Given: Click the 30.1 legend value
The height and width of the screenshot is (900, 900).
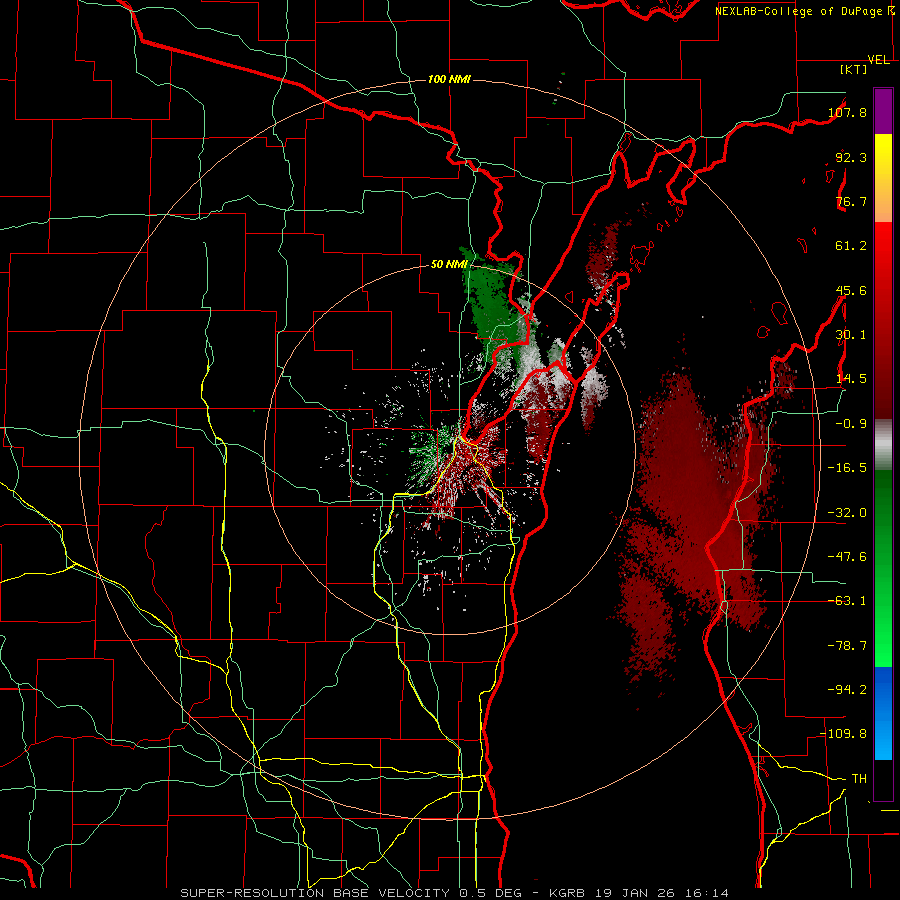Looking at the screenshot, I should click(x=851, y=334).
